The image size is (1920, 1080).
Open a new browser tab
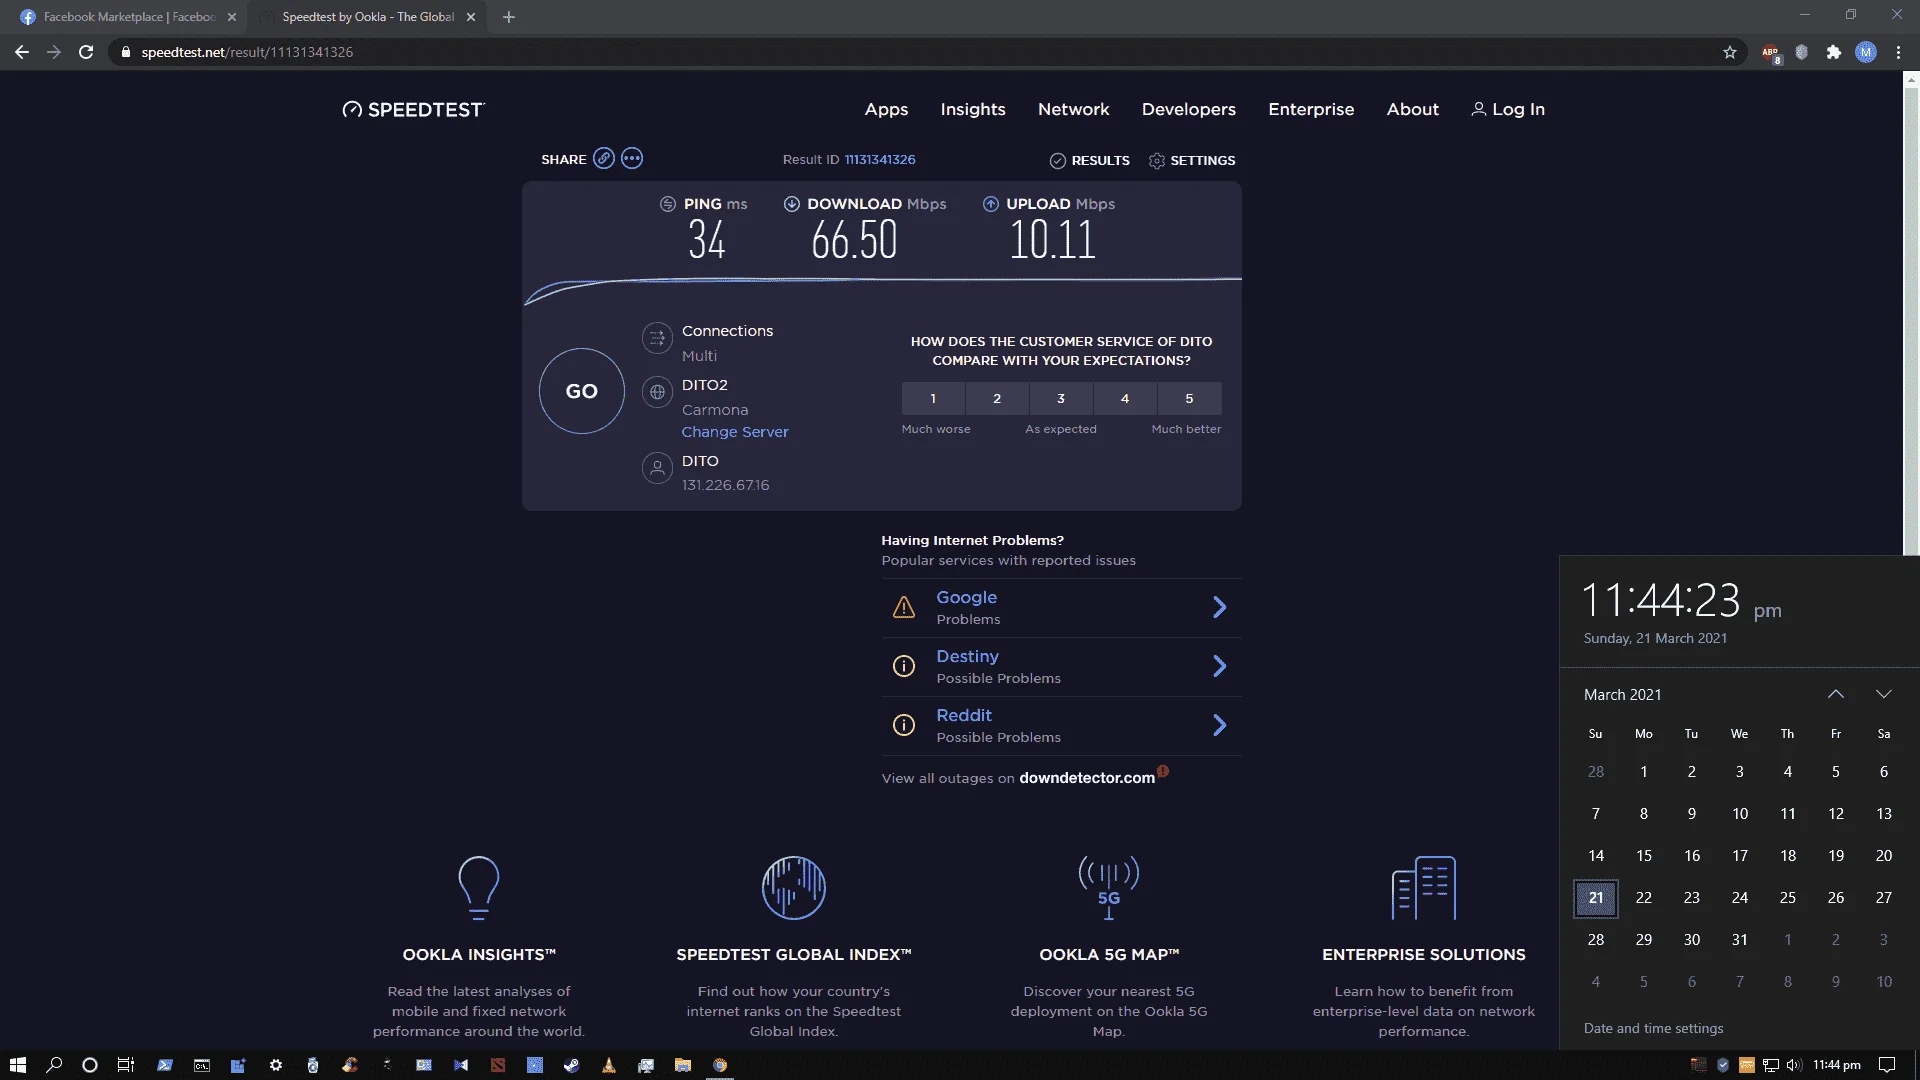coord(509,17)
